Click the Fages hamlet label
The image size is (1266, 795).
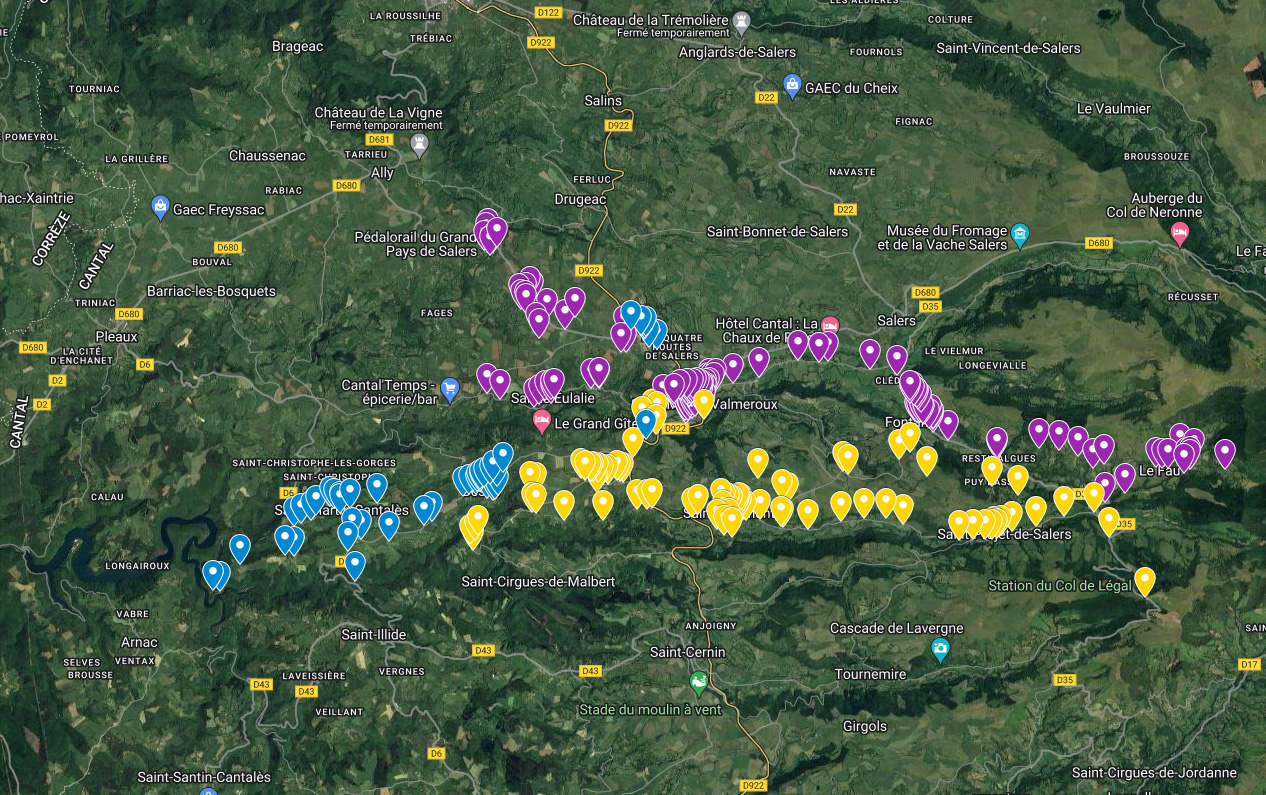click(x=437, y=313)
